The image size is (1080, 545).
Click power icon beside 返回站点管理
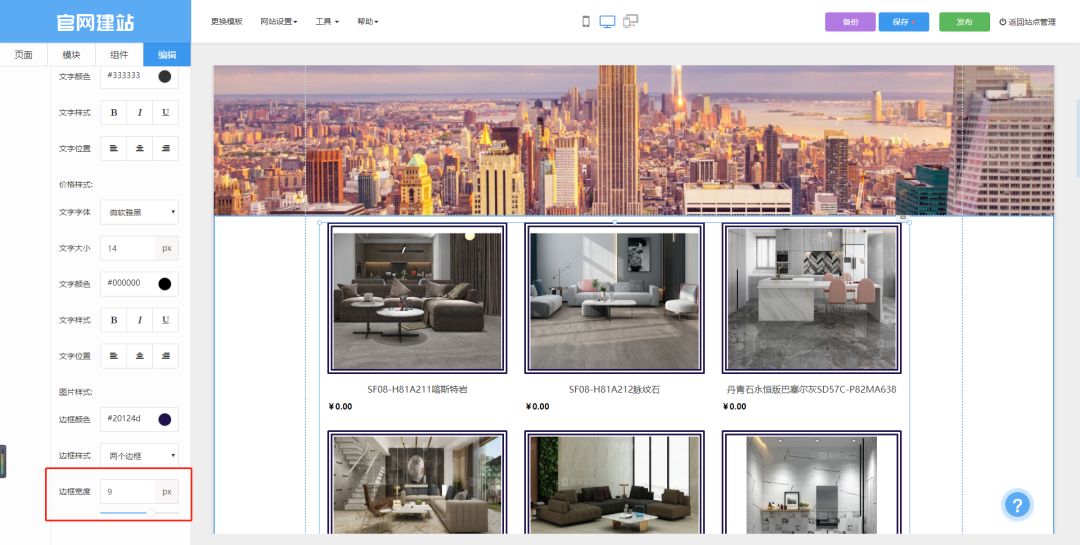click(1002, 22)
